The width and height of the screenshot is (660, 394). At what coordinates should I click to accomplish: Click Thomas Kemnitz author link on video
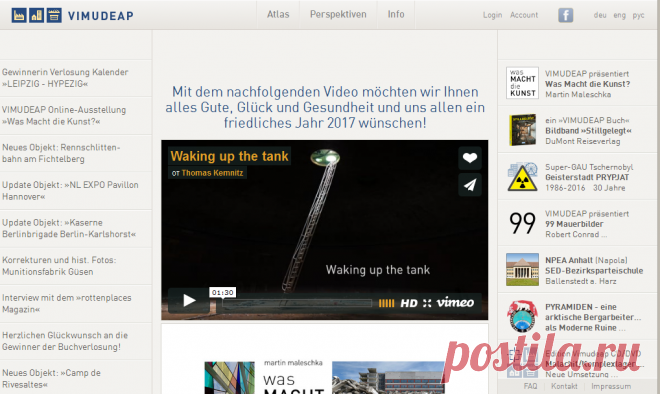click(x=212, y=173)
